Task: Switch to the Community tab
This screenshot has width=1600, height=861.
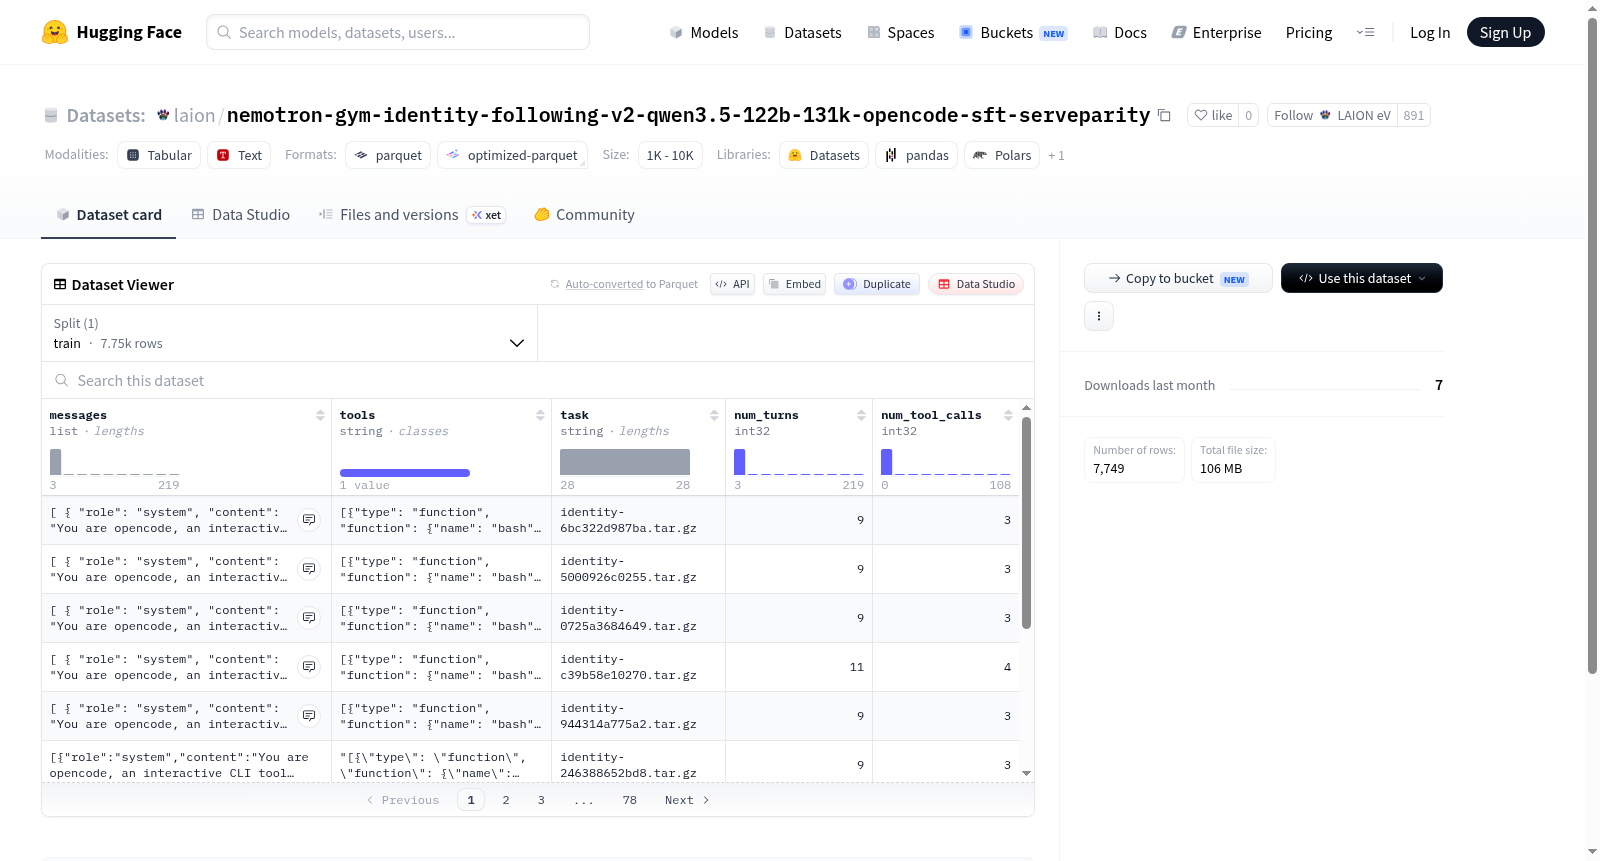Action: (585, 215)
